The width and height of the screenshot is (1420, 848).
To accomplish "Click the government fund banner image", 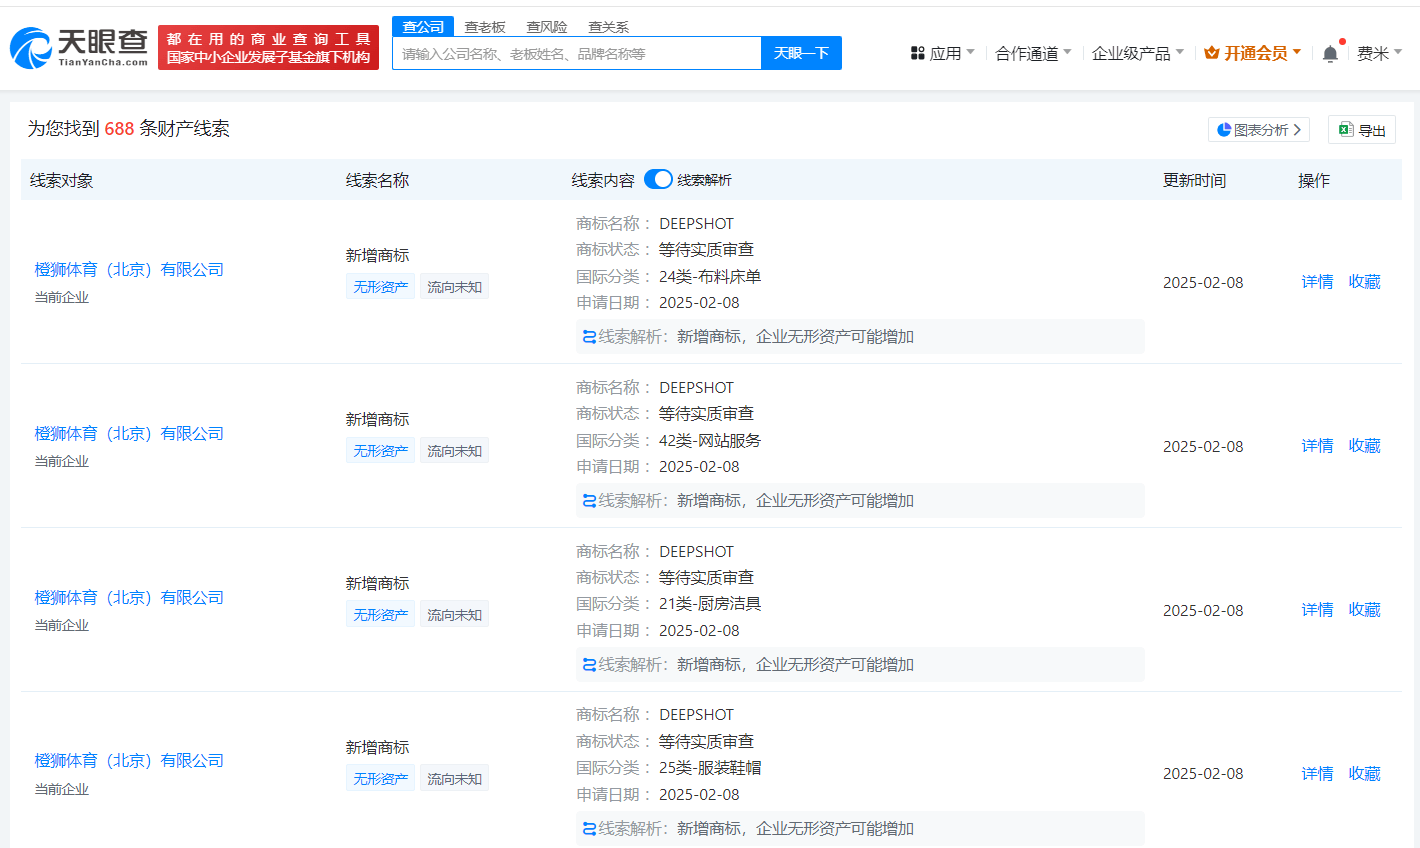I will (268, 47).
